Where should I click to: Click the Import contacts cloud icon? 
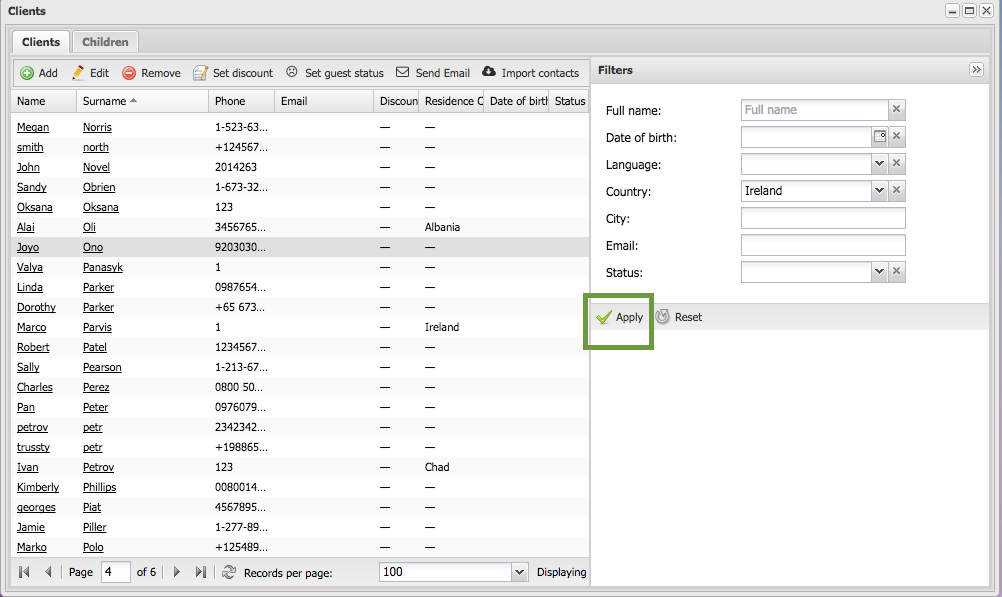coord(489,72)
